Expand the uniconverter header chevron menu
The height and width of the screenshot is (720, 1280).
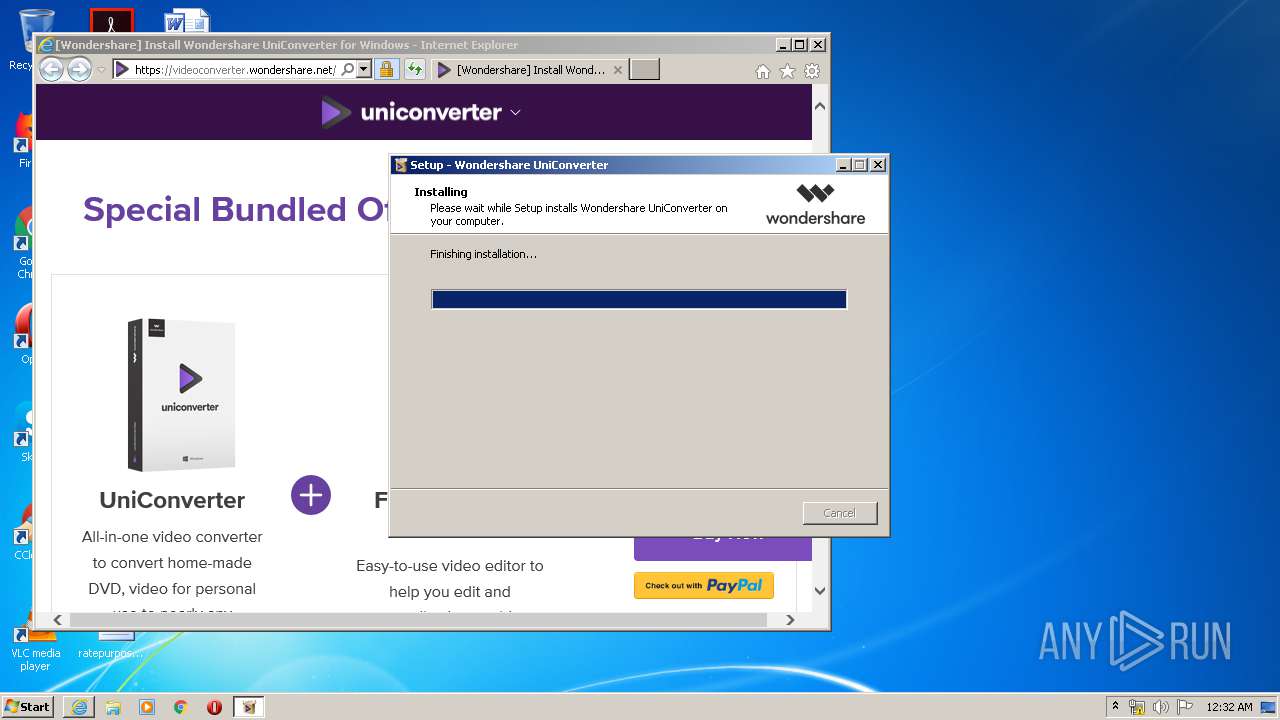point(515,113)
